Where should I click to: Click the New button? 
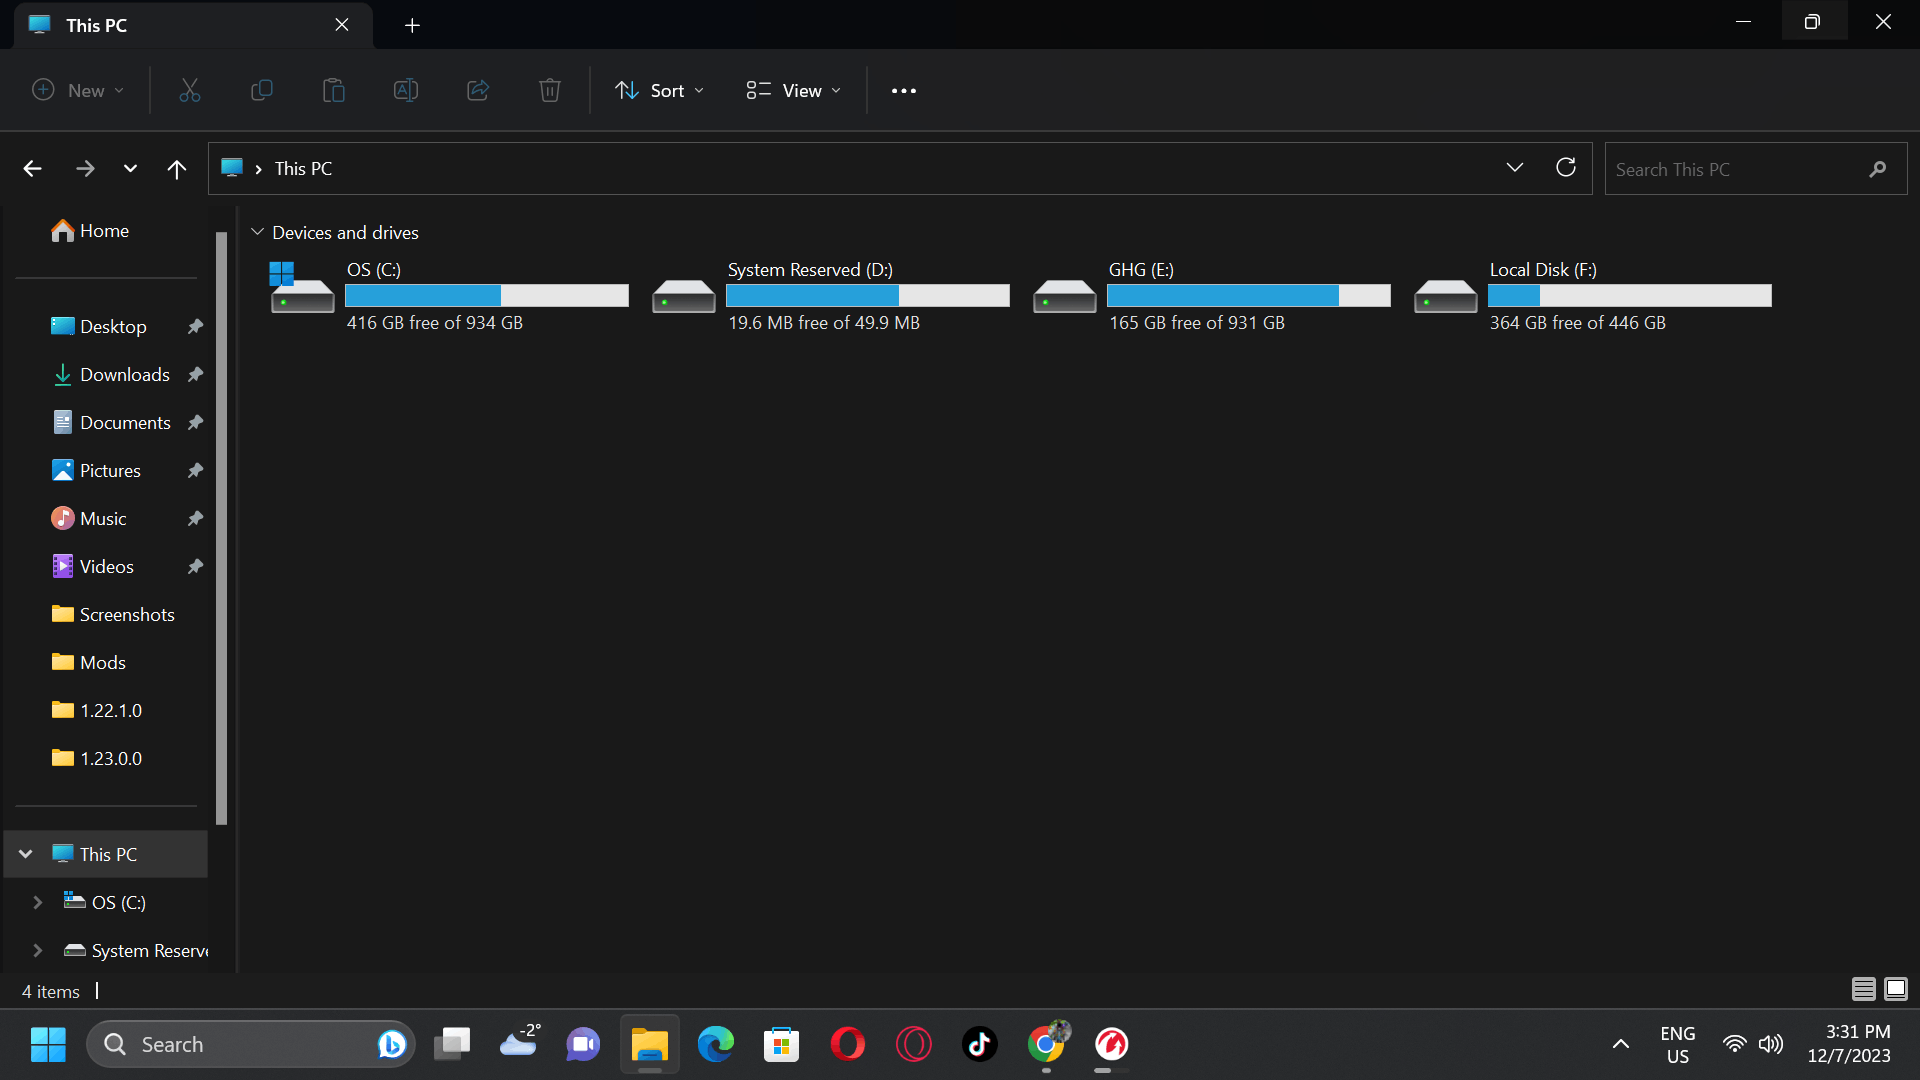click(x=78, y=91)
